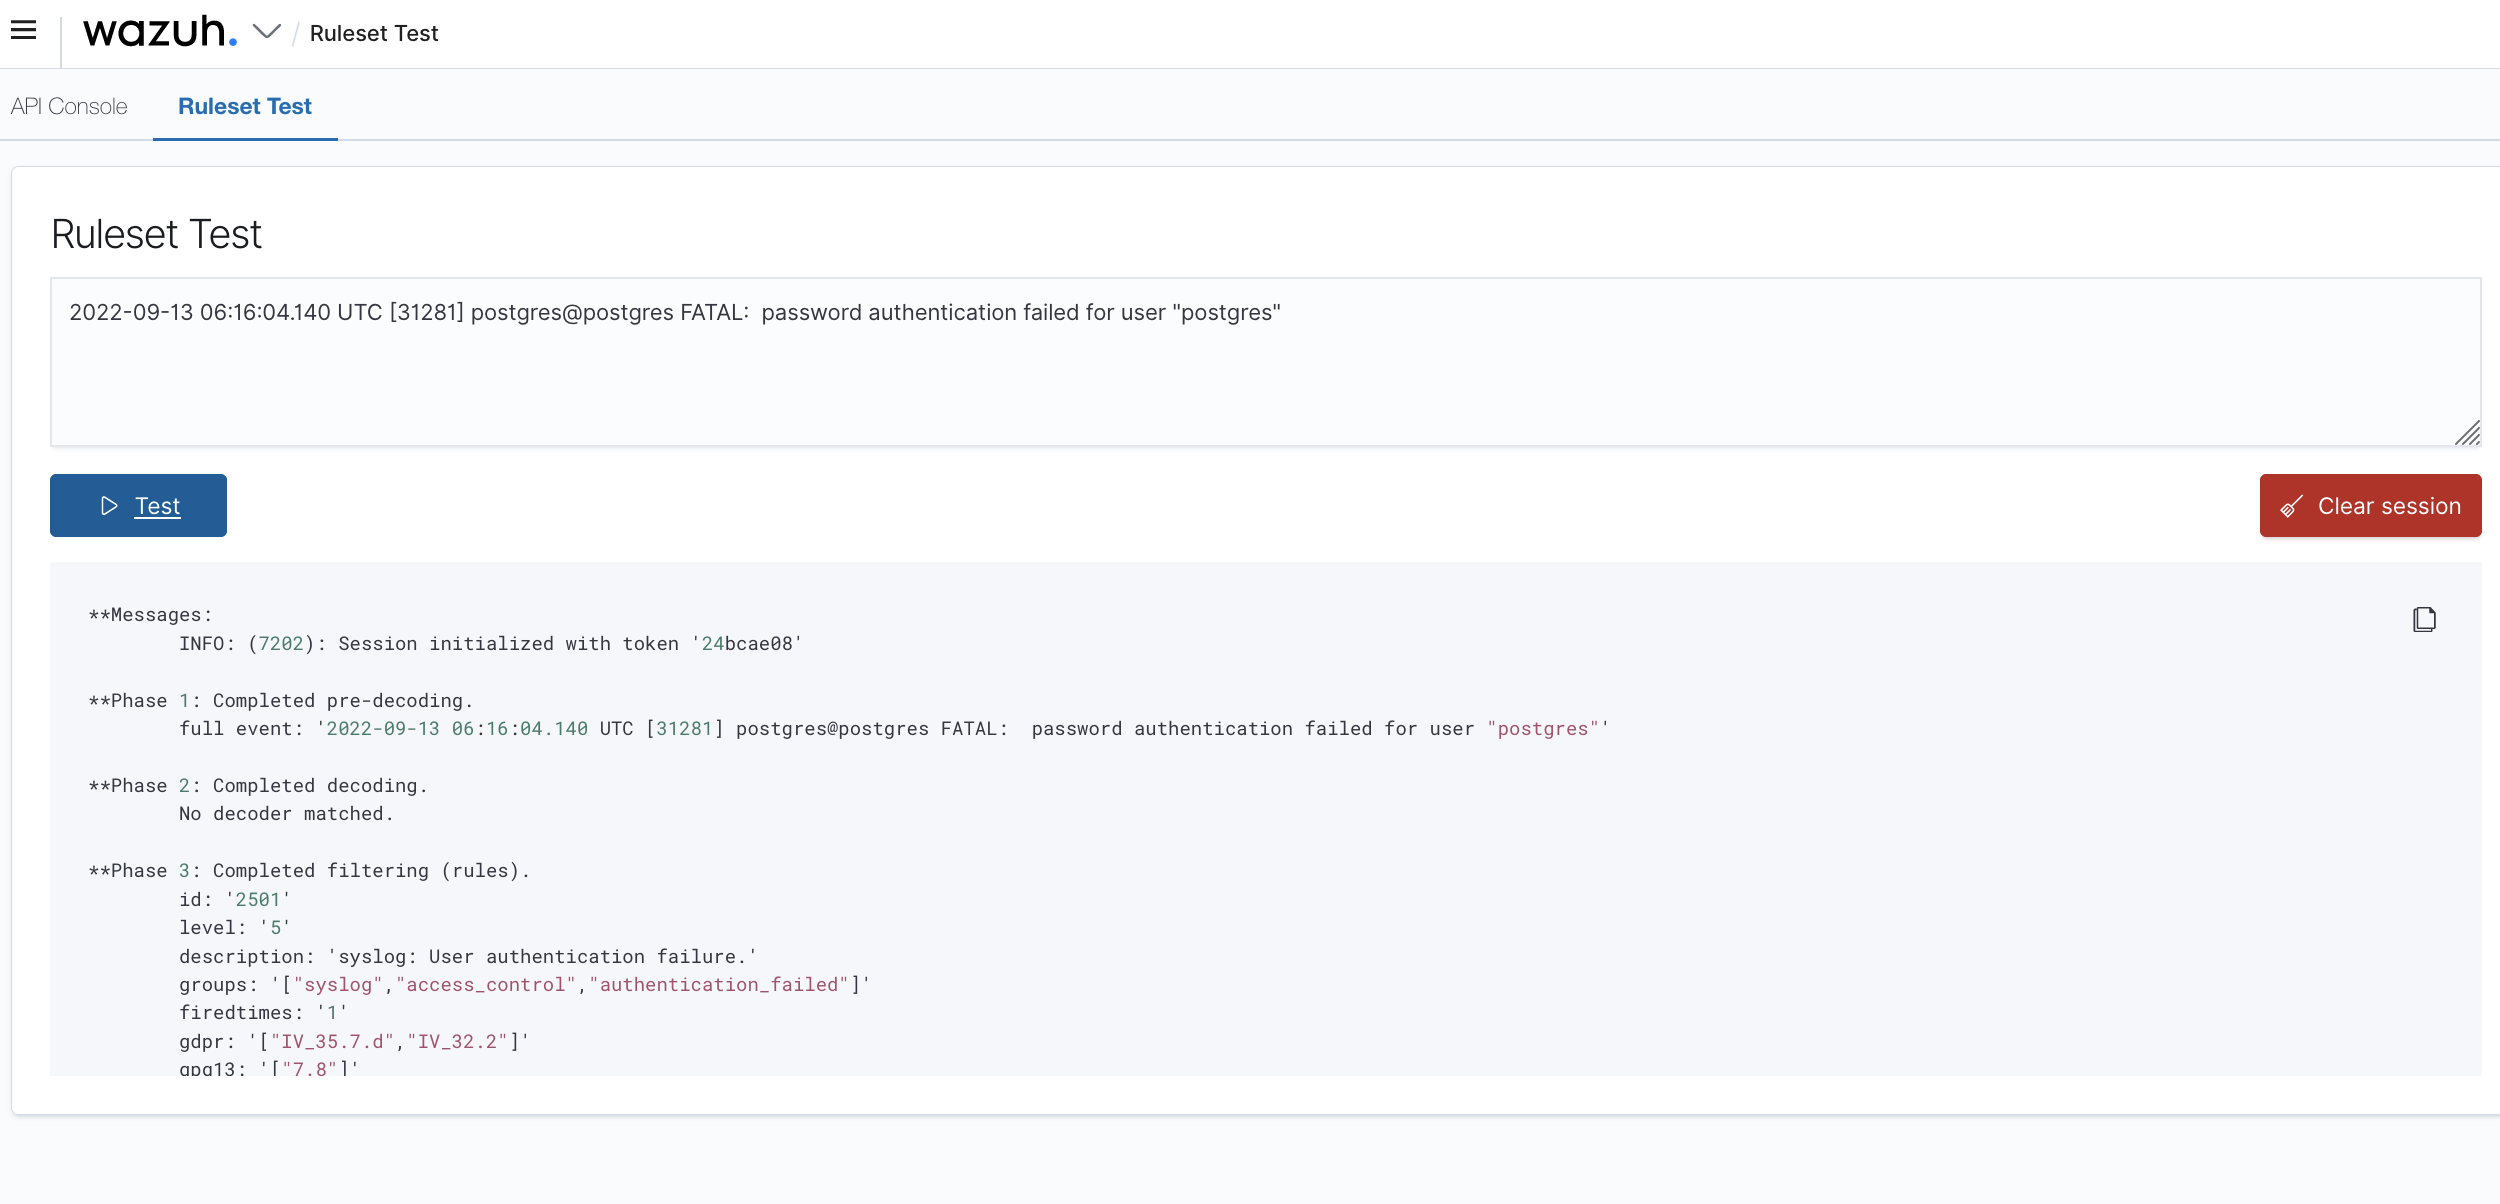
Task: Click Clear session to reset the session
Action: [x=2369, y=506]
